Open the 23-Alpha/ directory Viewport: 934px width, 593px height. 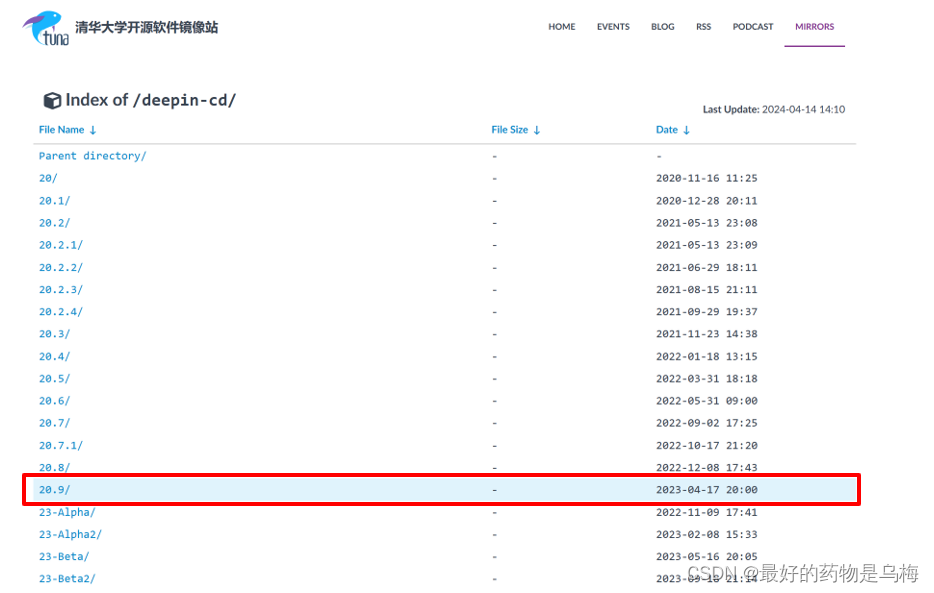point(65,512)
